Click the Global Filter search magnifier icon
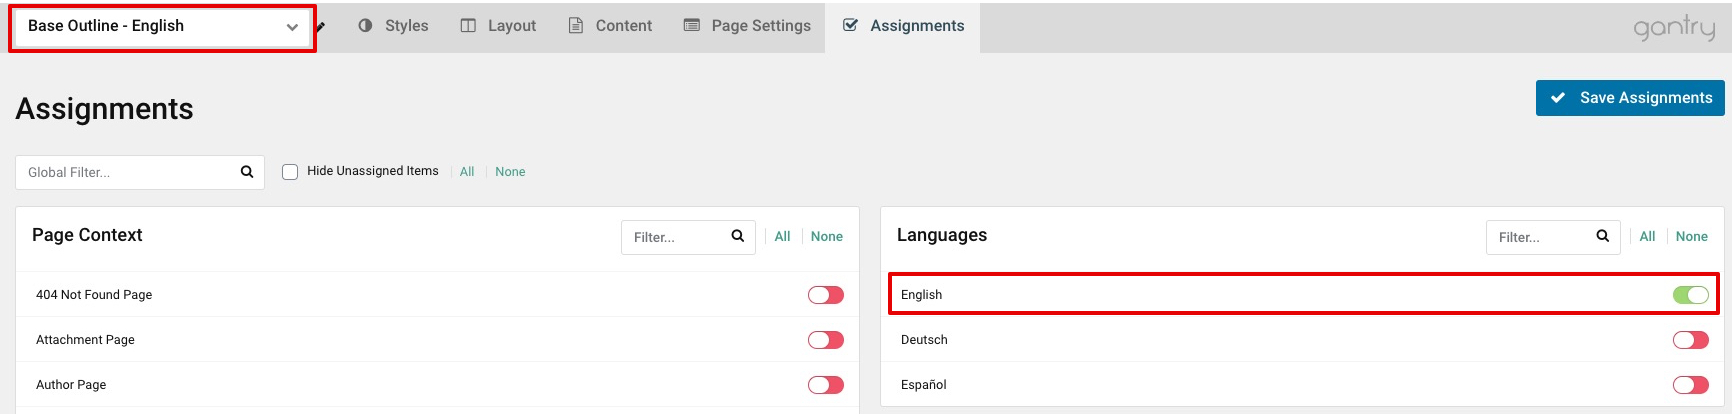 pyautogui.click(x=247, y=172)
